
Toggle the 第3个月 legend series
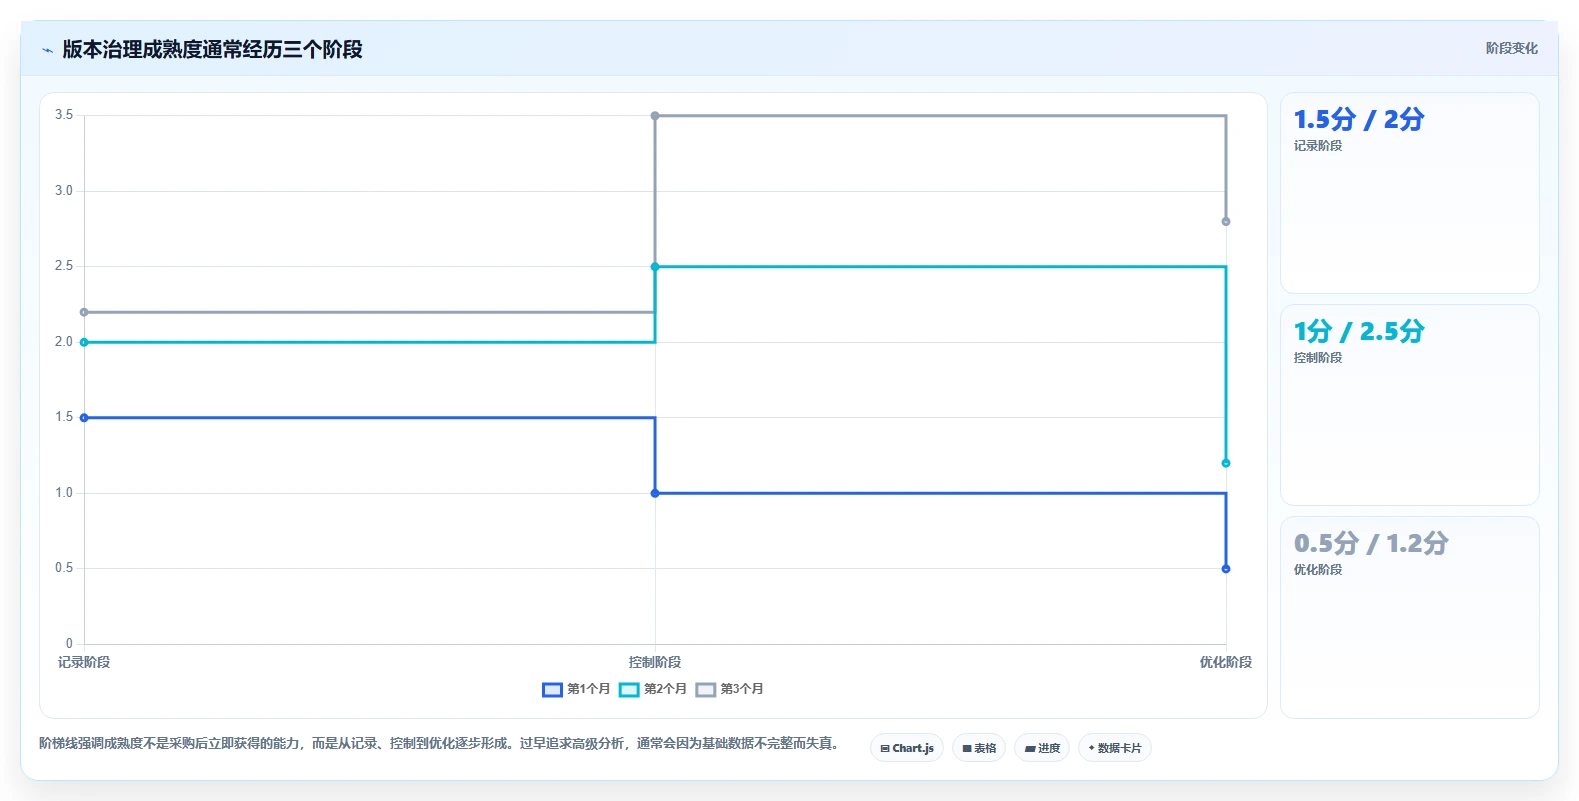(x=730, y=689)
